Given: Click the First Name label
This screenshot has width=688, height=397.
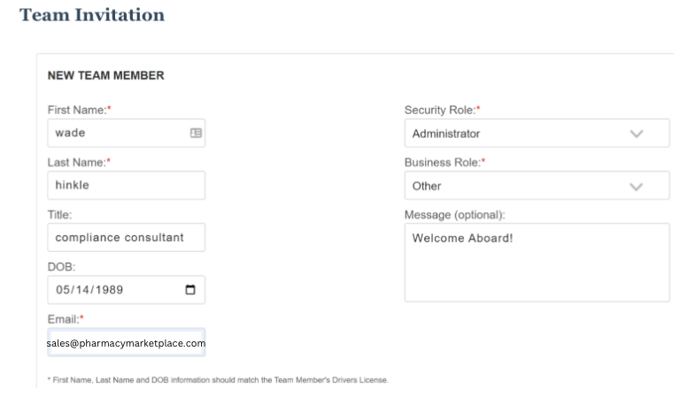Looking at the screenshot, I should (79, 110).
